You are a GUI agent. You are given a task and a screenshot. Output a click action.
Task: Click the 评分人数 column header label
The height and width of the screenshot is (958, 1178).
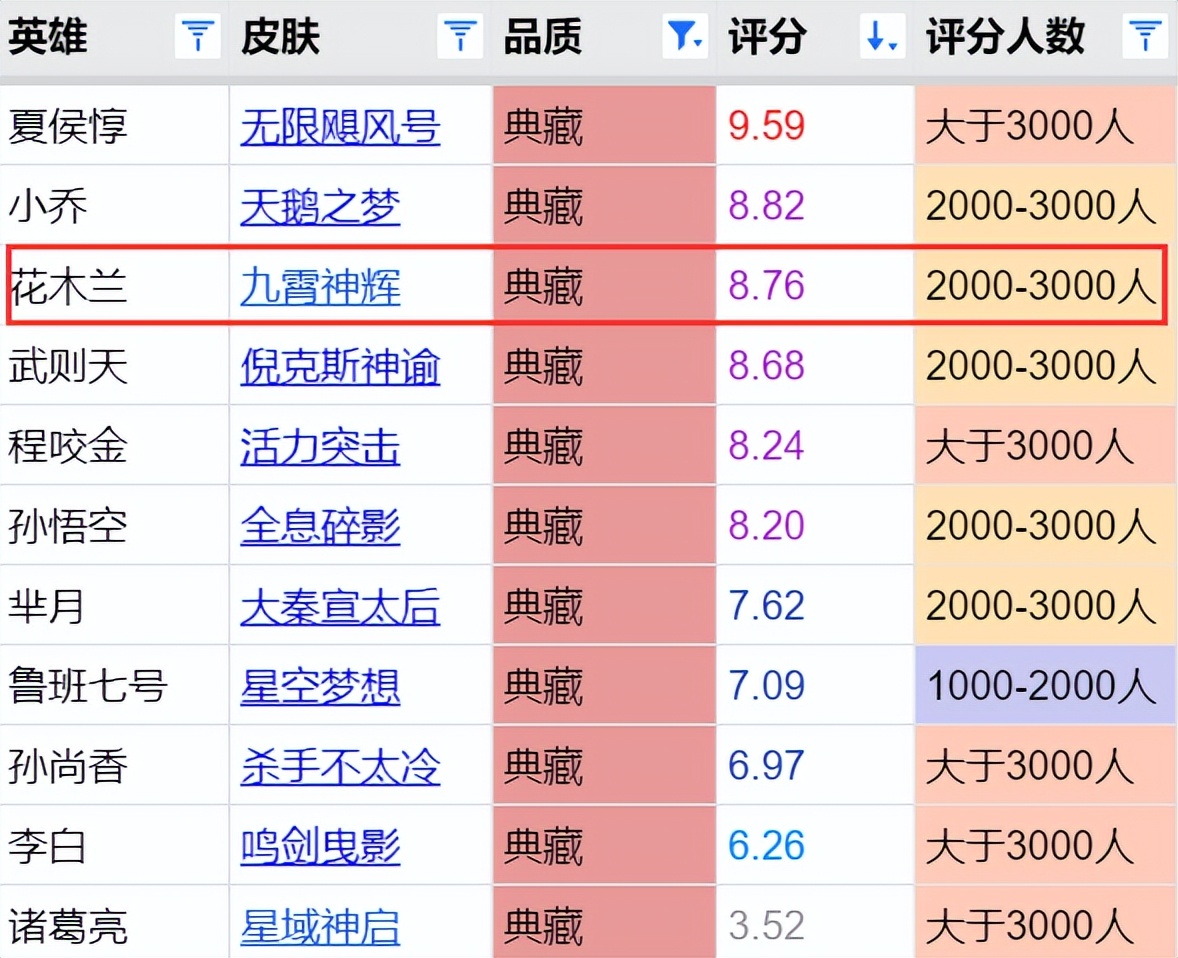(x=1005, y=36)
